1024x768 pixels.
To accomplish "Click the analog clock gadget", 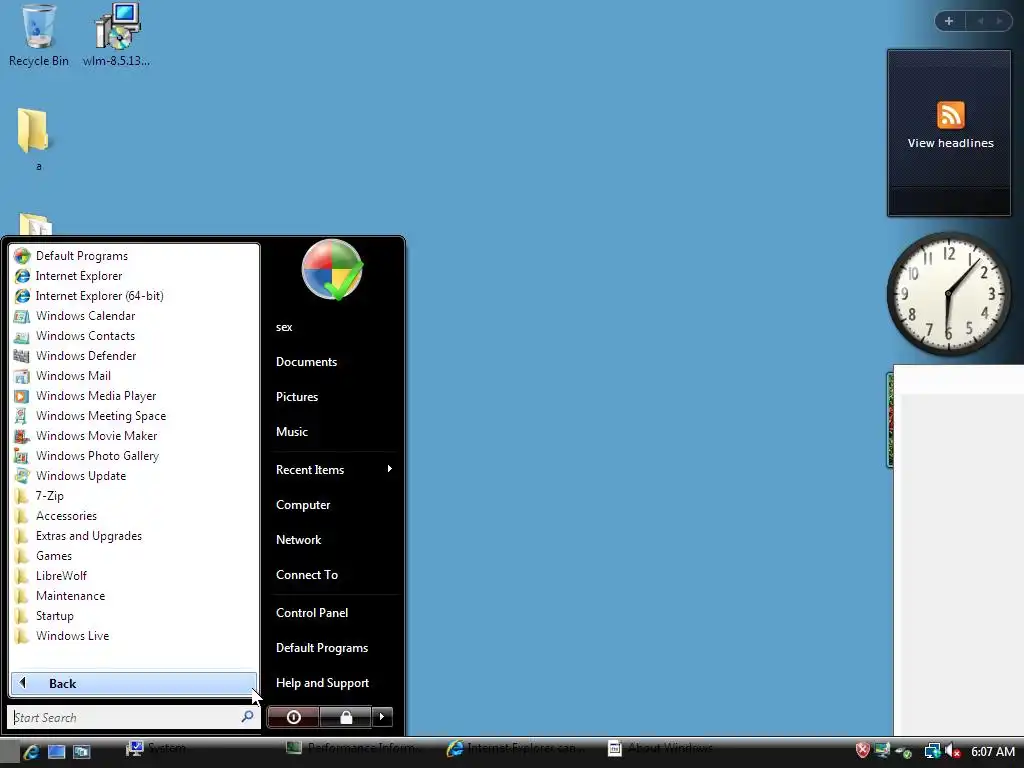I will coord(949,295).
